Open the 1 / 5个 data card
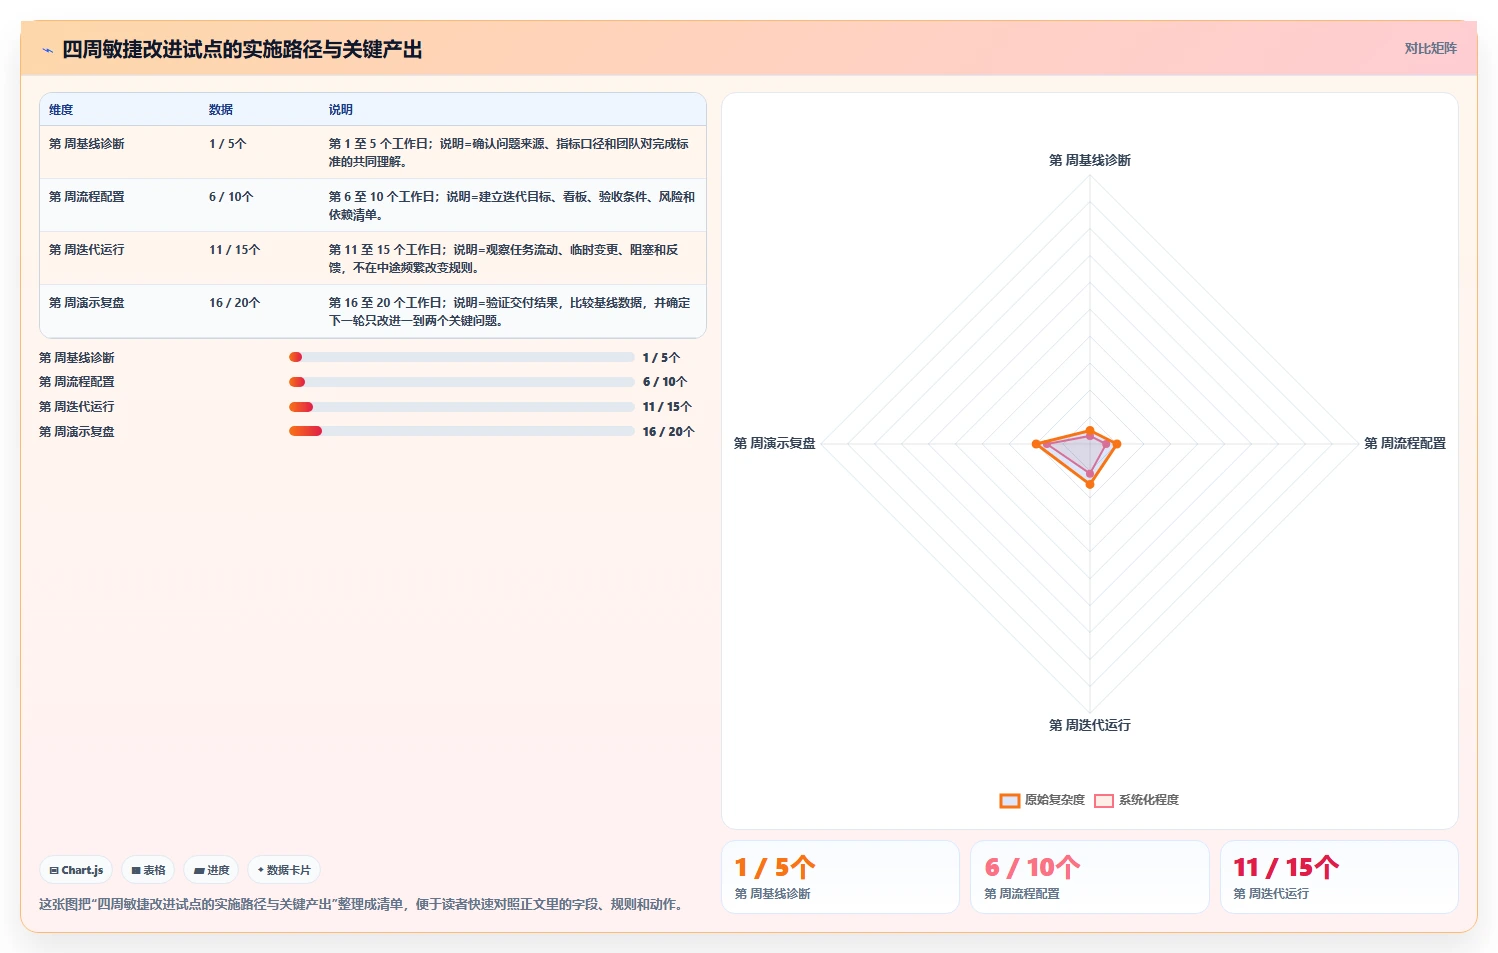Screen dimensions: 1498x953 (x=840, y=877)
